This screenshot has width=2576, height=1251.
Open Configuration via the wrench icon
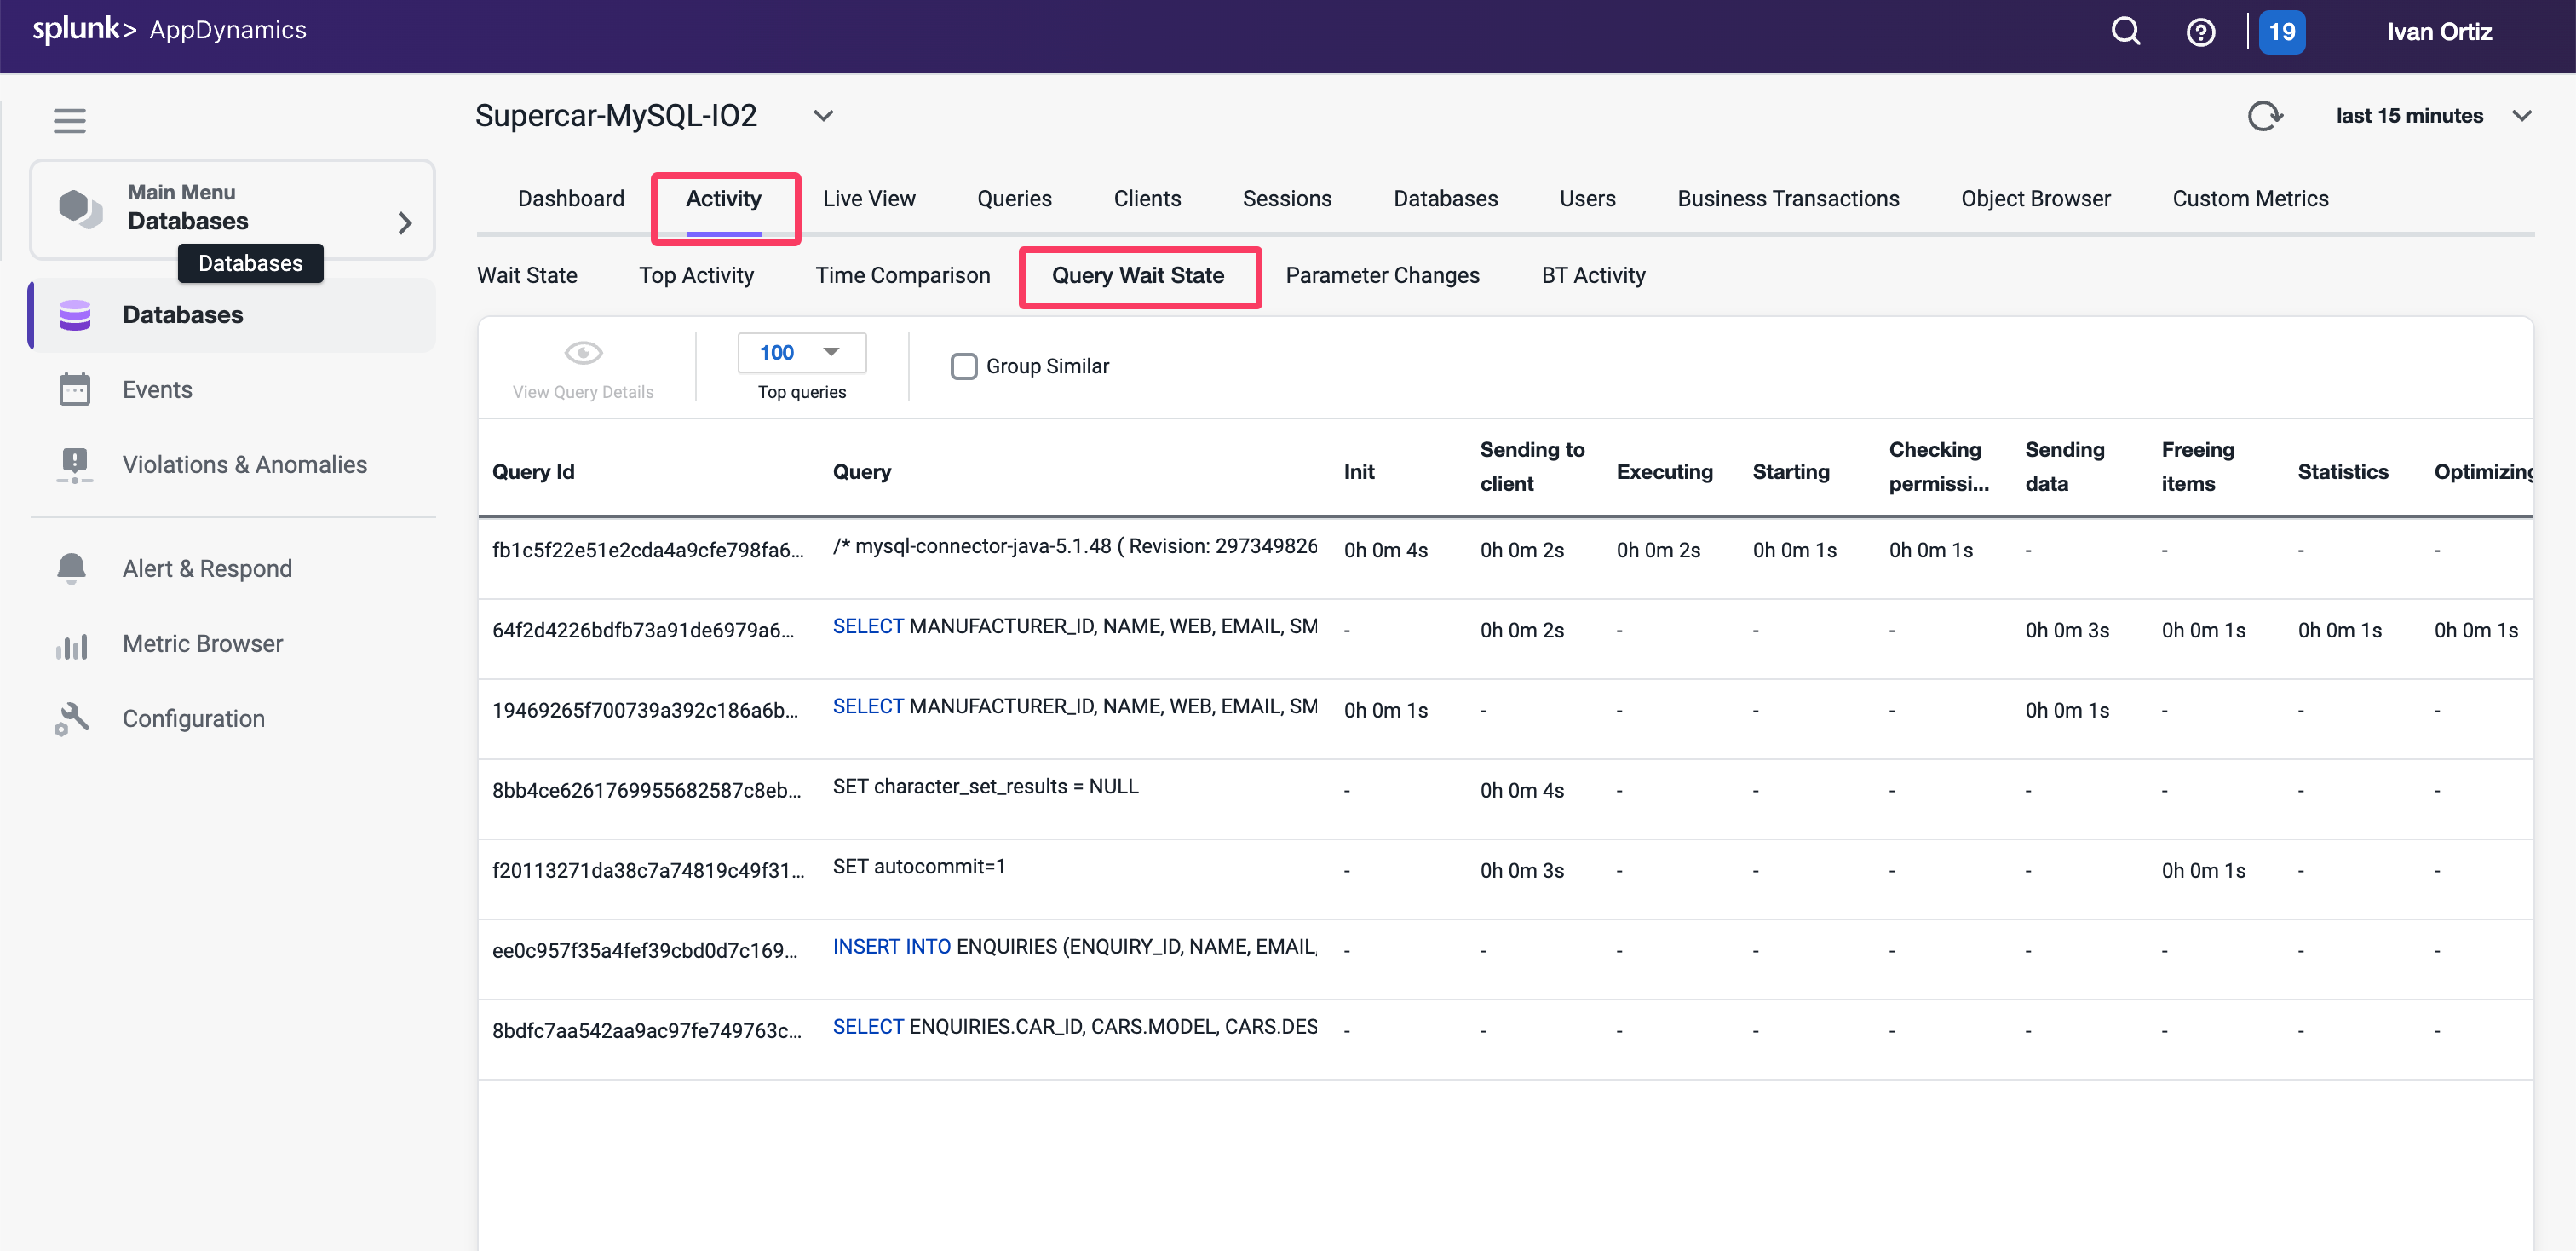click(72, 718)
